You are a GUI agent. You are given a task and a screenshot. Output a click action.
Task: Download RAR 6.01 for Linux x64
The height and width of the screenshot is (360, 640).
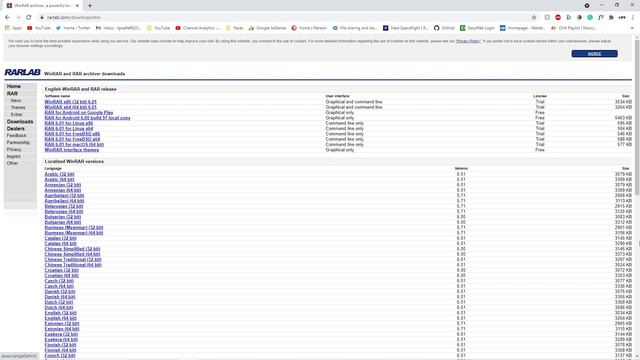coord(69,129)
